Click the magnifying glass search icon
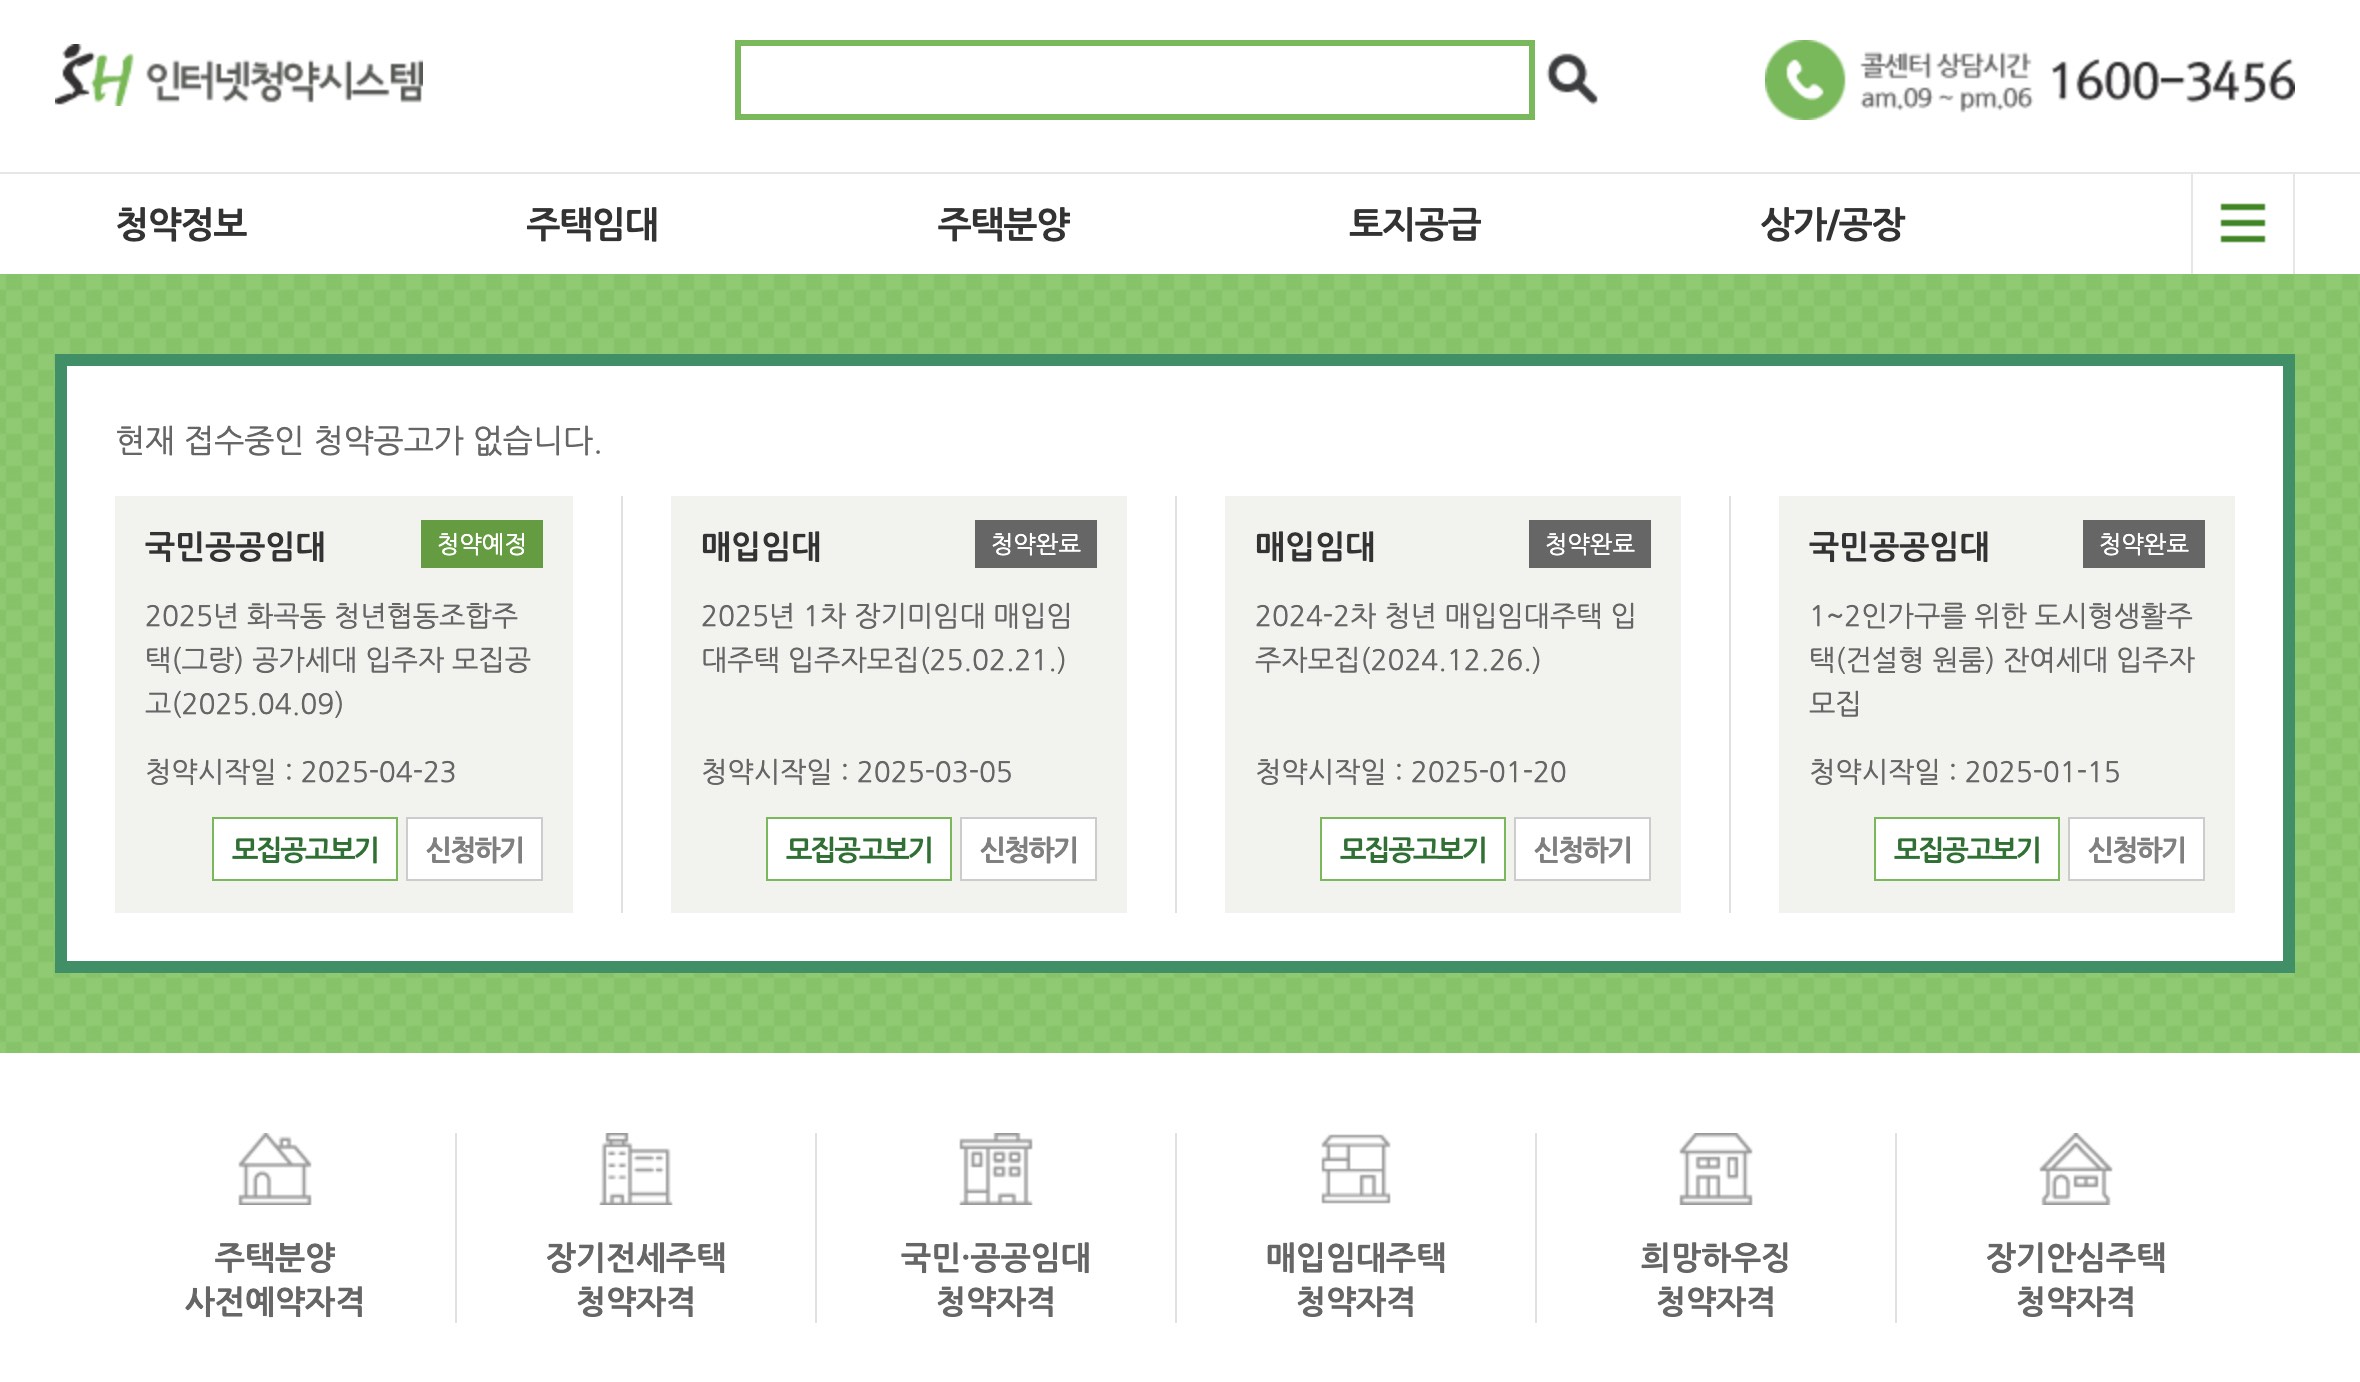This screenshot has height=1382, width=2360. pyautogui.click(x=1572, y=80)
